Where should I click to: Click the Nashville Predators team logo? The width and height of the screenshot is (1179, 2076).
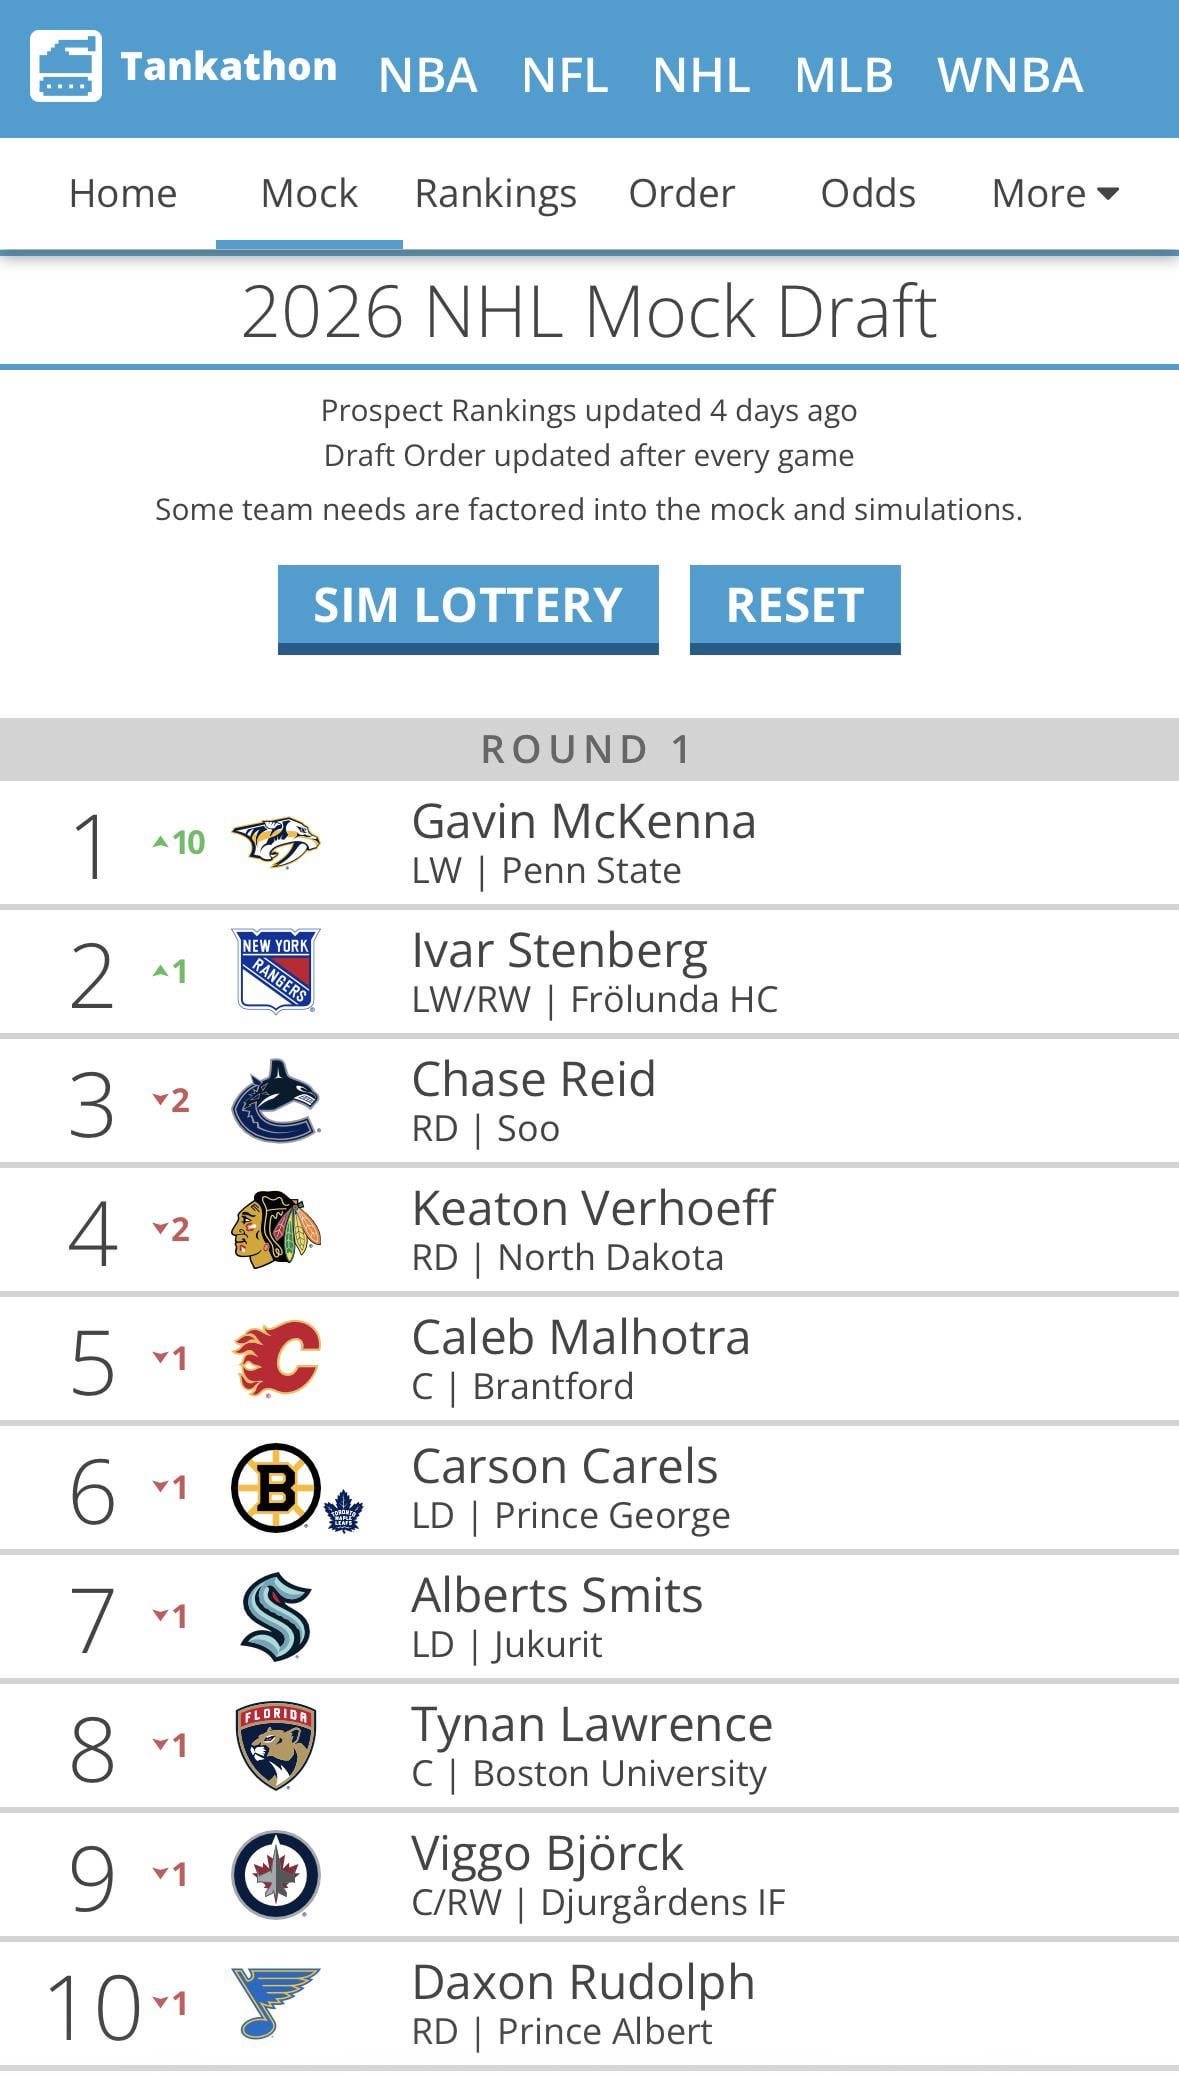(x=276, y=842)
